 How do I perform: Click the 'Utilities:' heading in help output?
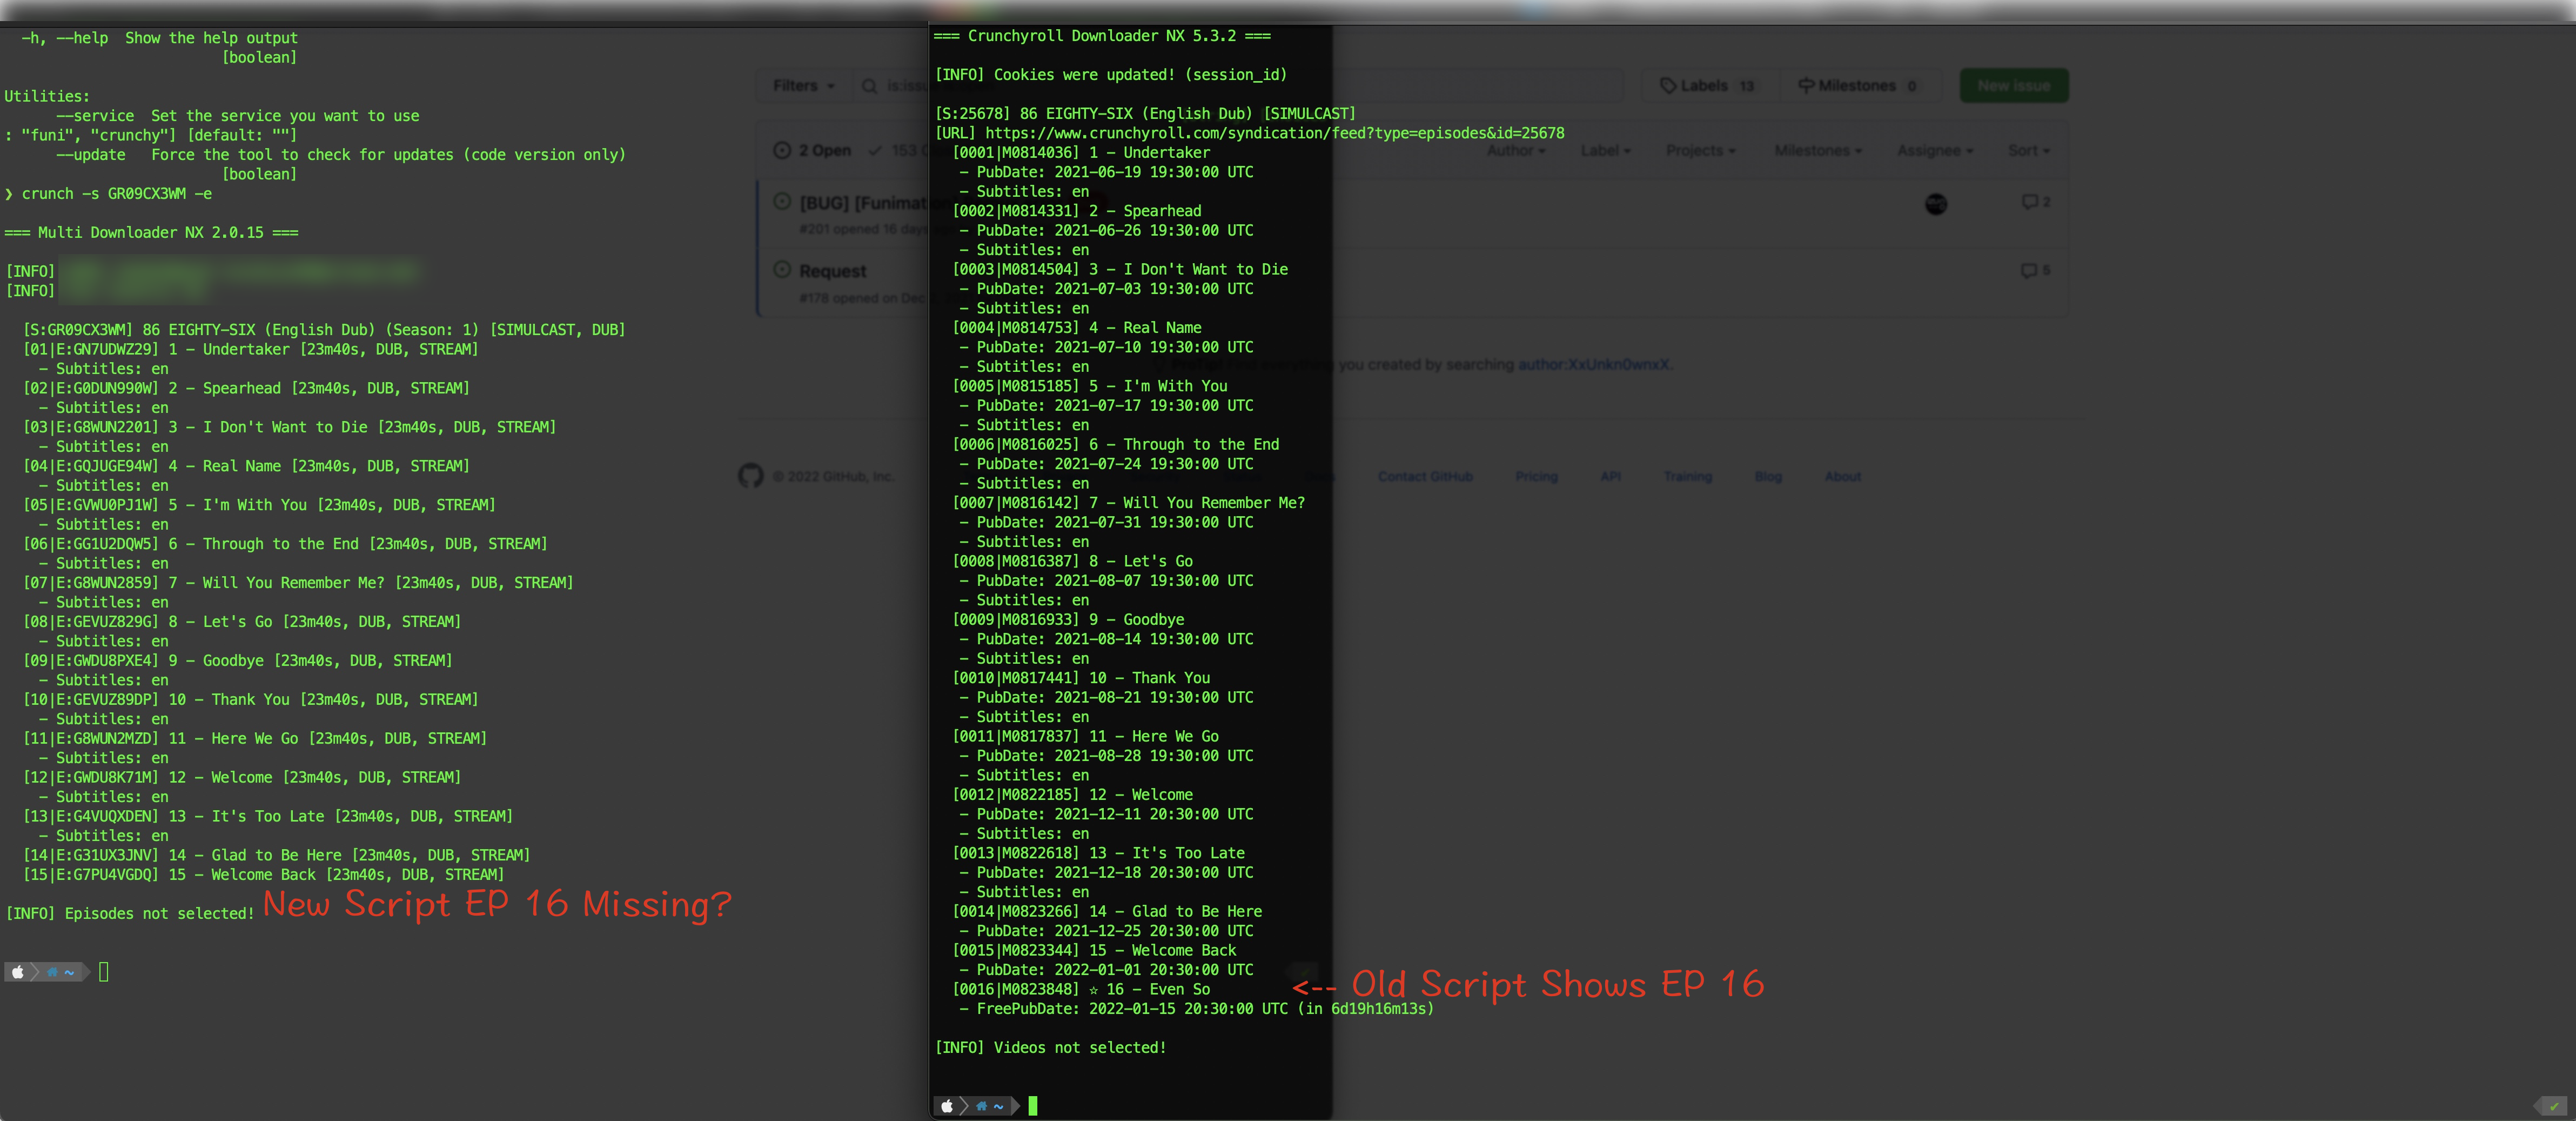[x=47, y=97]
